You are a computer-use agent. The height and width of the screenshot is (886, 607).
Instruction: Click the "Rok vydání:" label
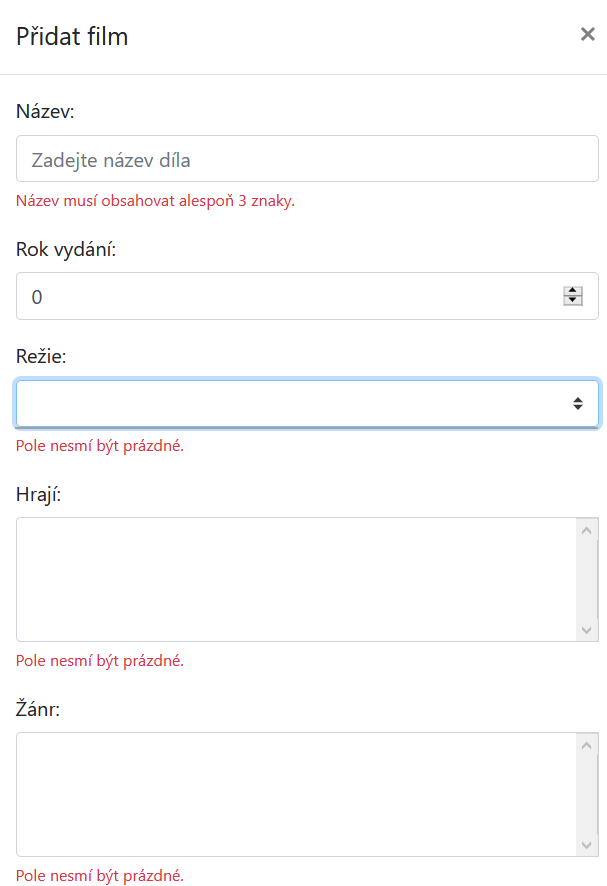point(66,249)
